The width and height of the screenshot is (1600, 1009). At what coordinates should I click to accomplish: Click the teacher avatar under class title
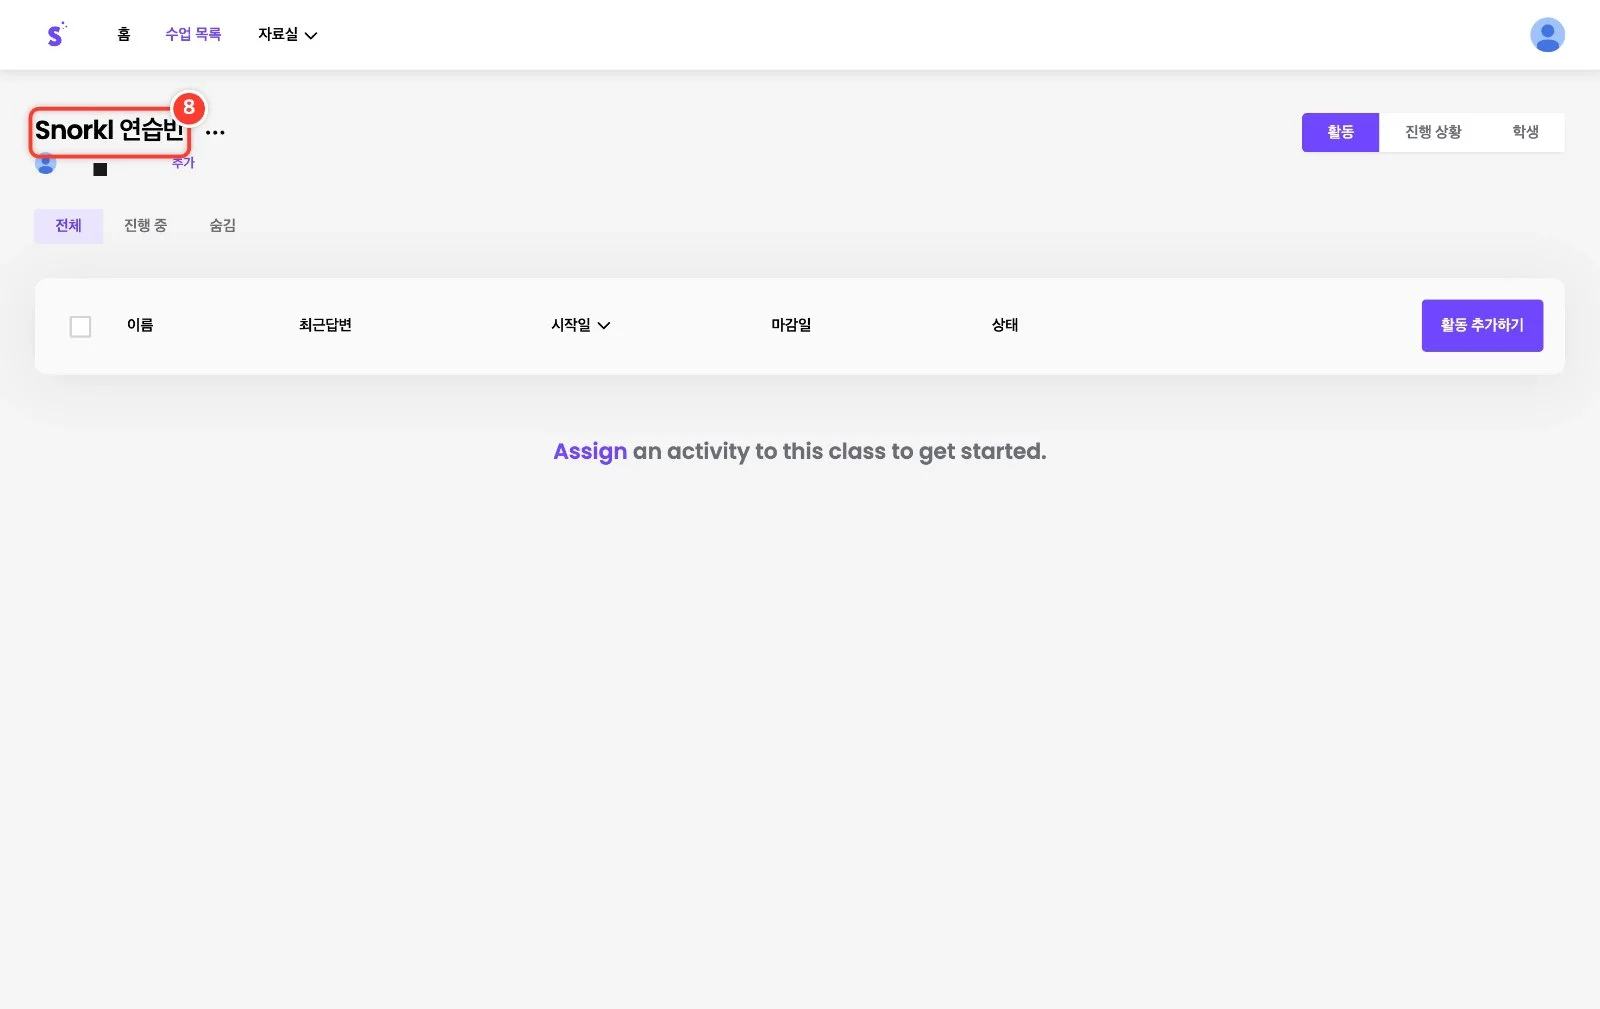pos(46,165)
